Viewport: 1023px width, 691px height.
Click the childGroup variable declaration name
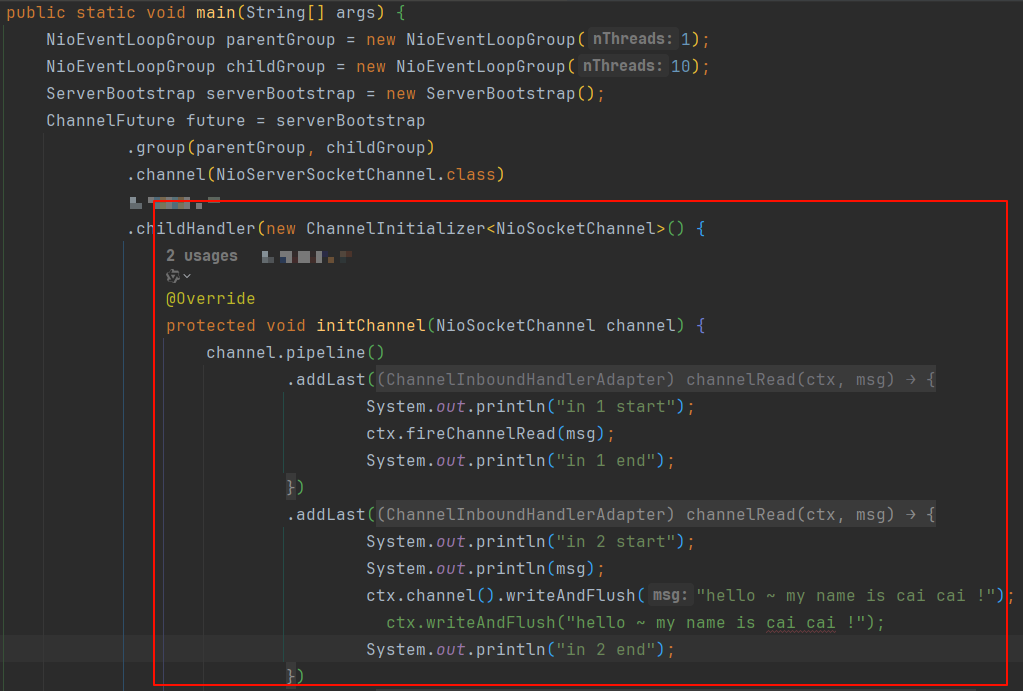pyautogui.click(x=275, y=66)
